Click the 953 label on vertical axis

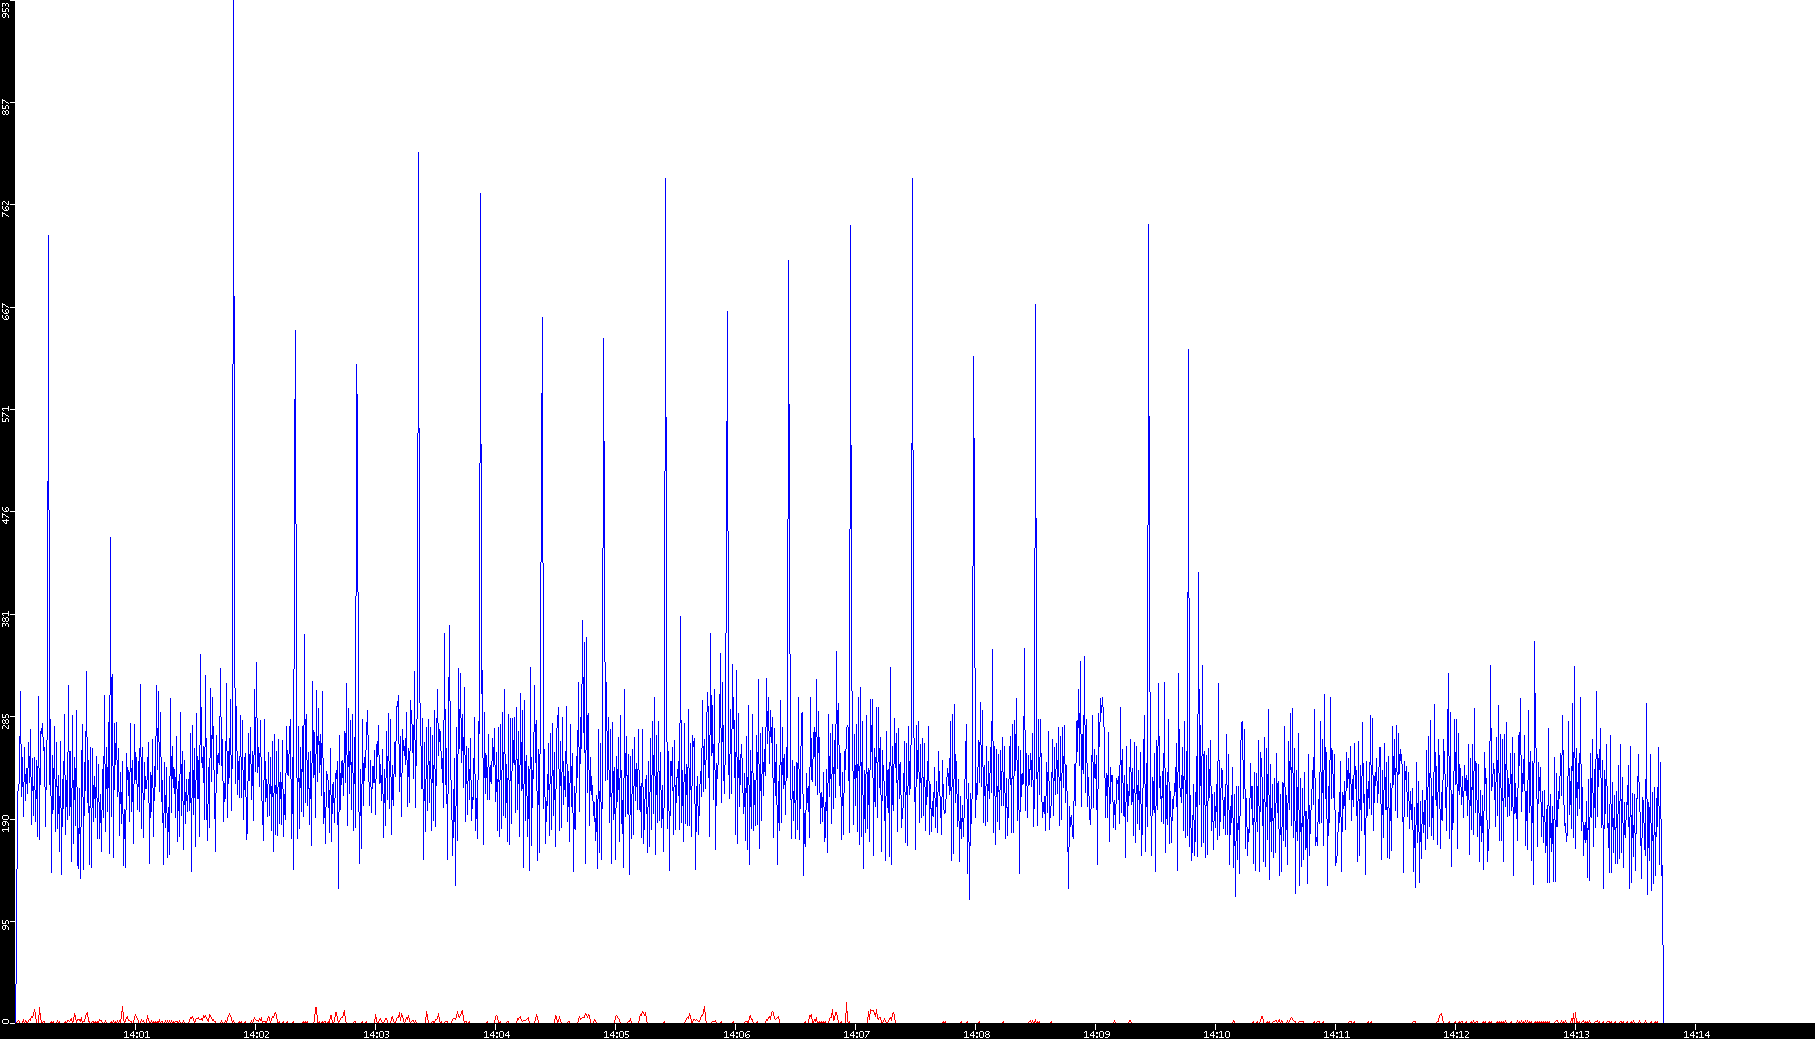6,10
